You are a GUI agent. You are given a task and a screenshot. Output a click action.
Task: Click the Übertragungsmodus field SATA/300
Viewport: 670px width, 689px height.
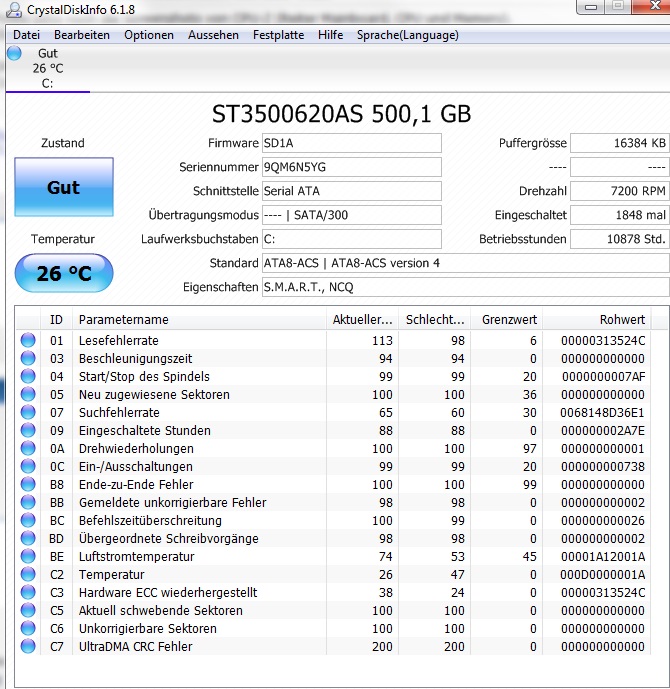click(x=351, y=215)
